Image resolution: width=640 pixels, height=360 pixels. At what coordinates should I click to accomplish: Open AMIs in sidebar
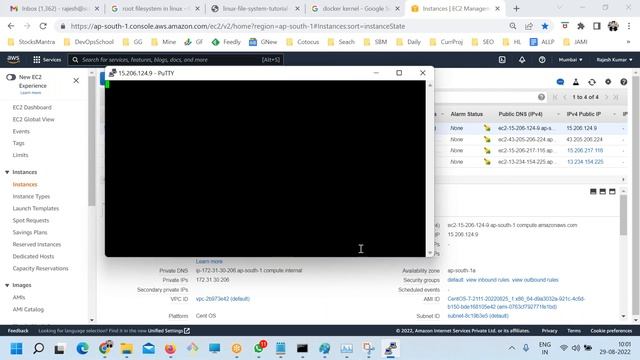(x=19, y=298)
